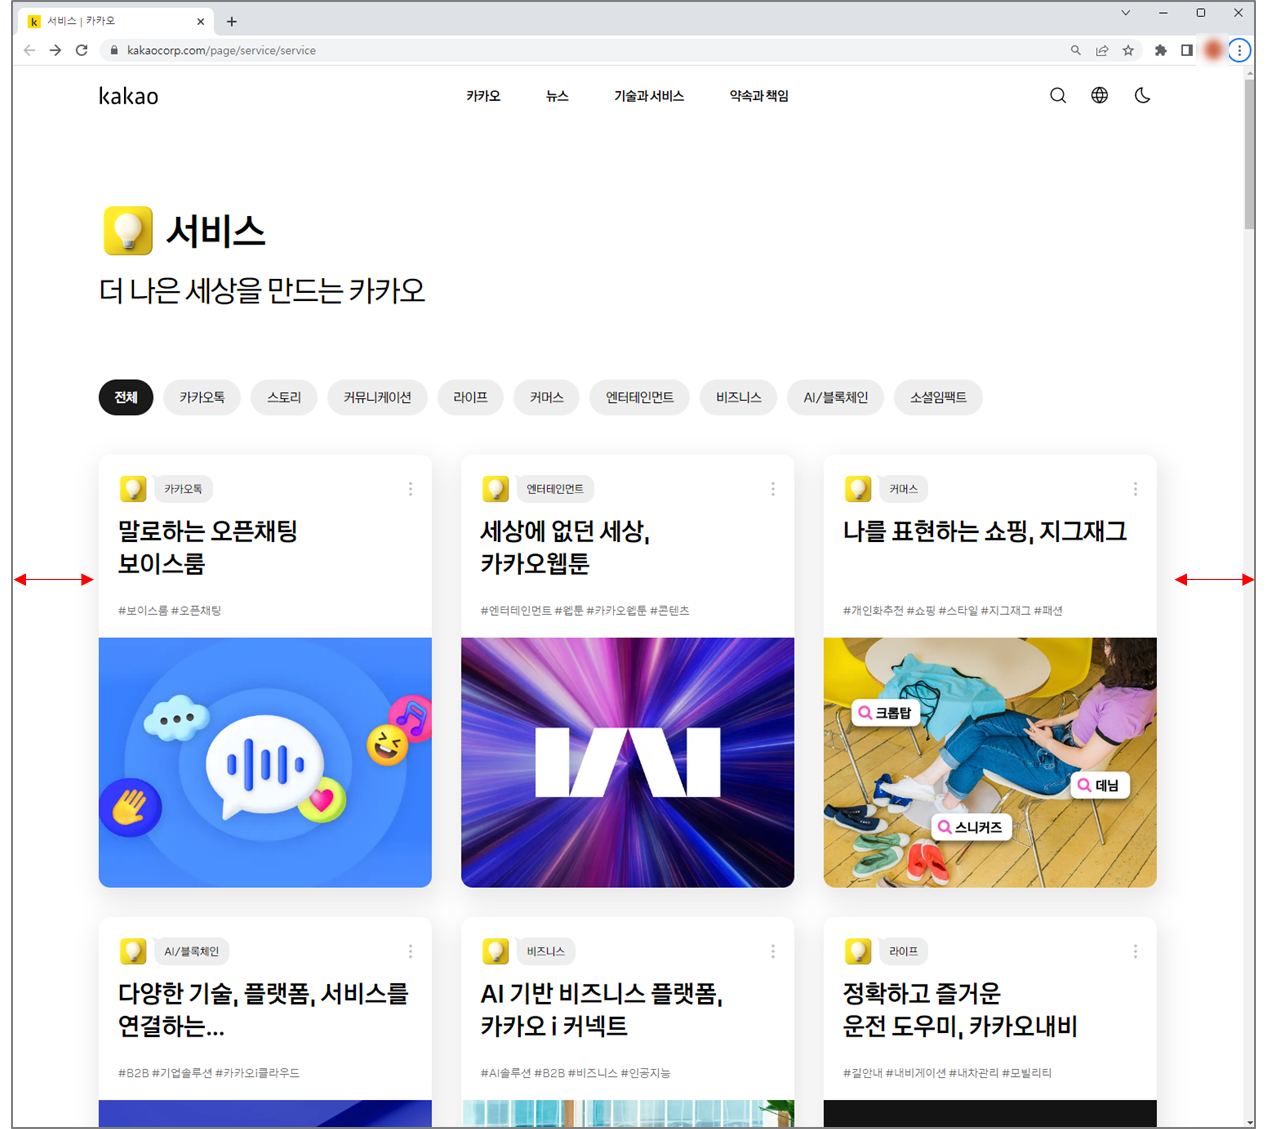The height and width of the screenshot is (1129, 1268).
Task: Open 나를 표현하는 쇼핑, 지그재그 title
Action: point(985,531)
